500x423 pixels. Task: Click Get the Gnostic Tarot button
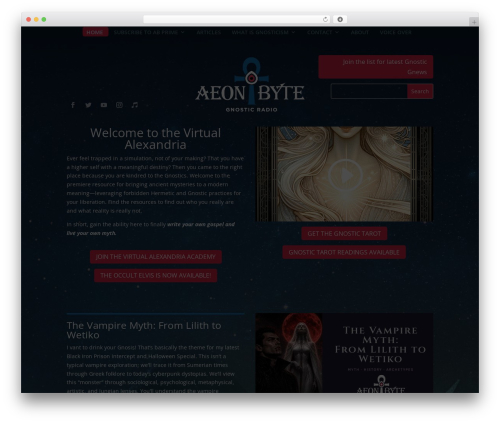(344, 234)
